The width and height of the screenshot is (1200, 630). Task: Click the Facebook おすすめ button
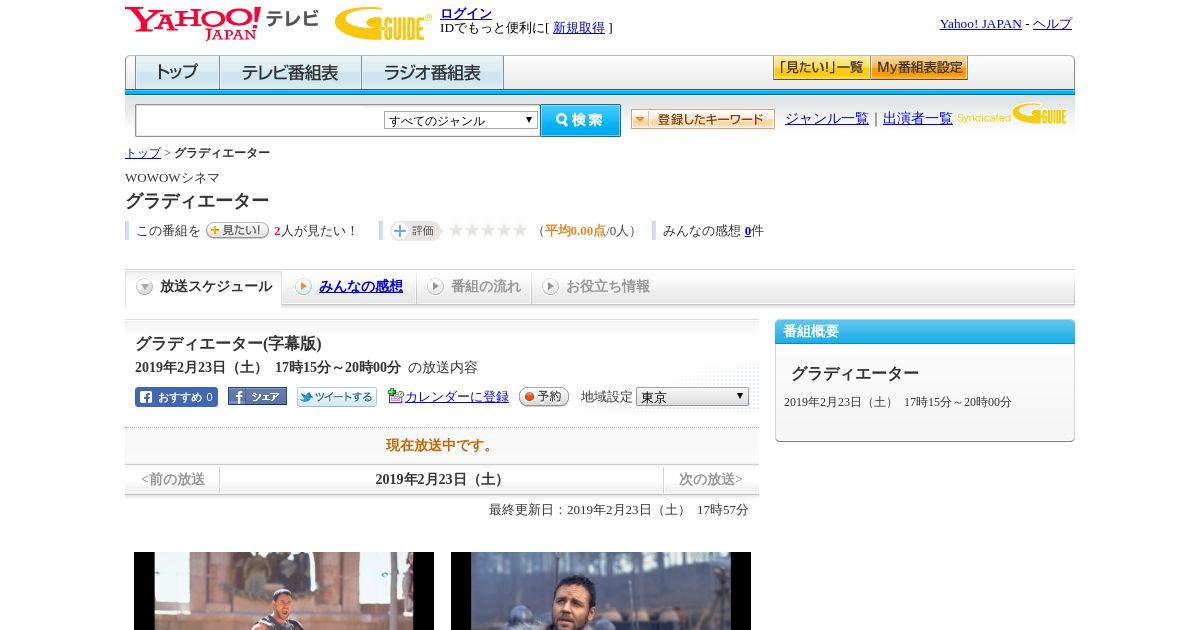coord(176,397)
